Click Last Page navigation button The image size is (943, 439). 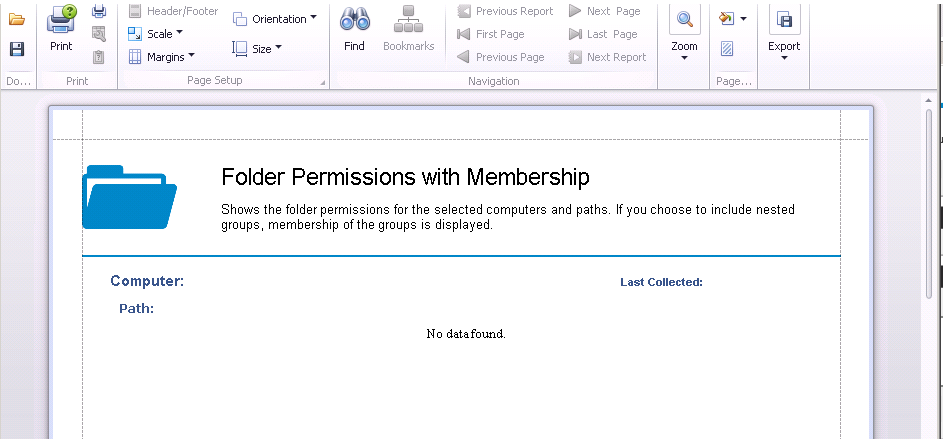[603, 34]
